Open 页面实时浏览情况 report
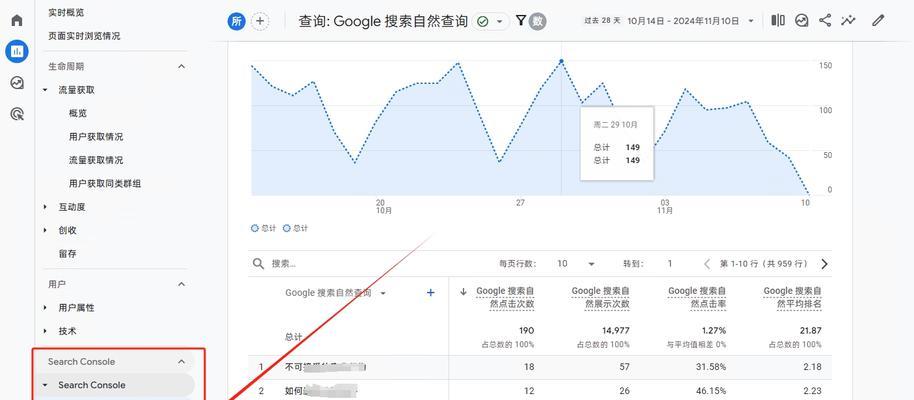Viewport: 914px width, 400px height. [84, 36]
